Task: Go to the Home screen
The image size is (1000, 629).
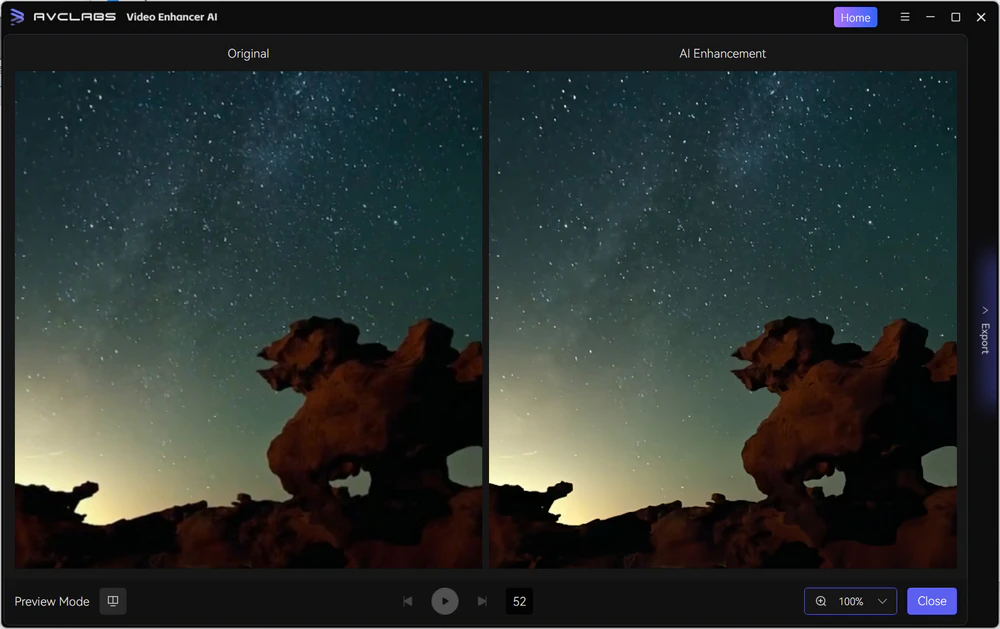Action: [855, 16]
